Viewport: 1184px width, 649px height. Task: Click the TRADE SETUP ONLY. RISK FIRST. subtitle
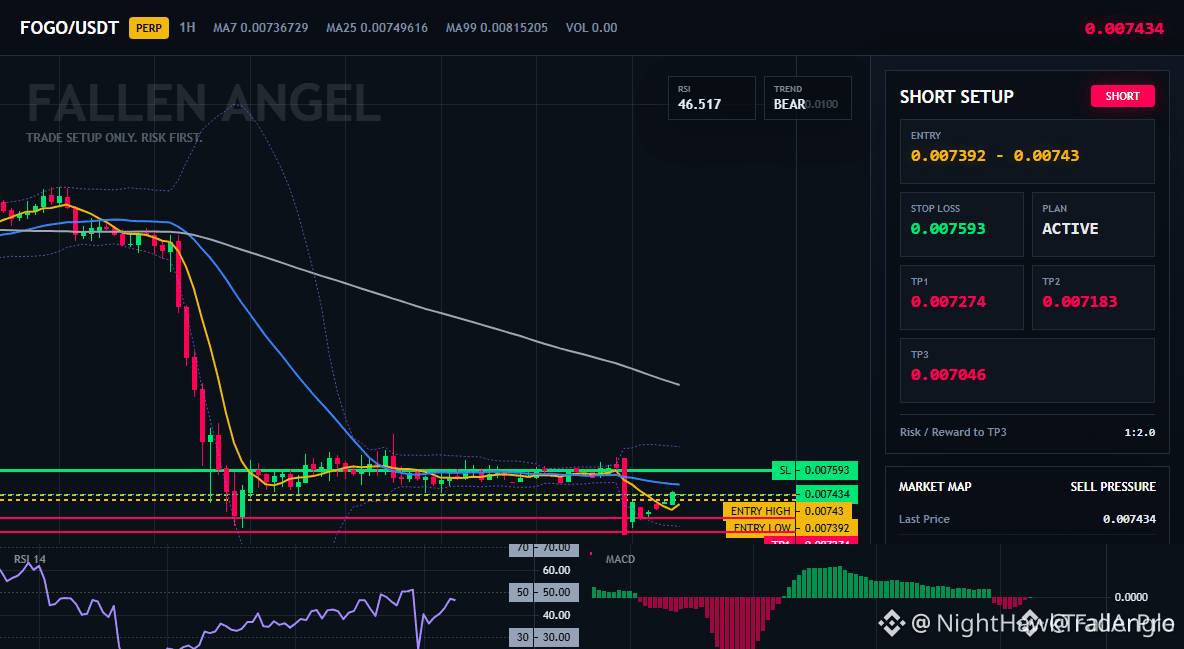point(114,138)
